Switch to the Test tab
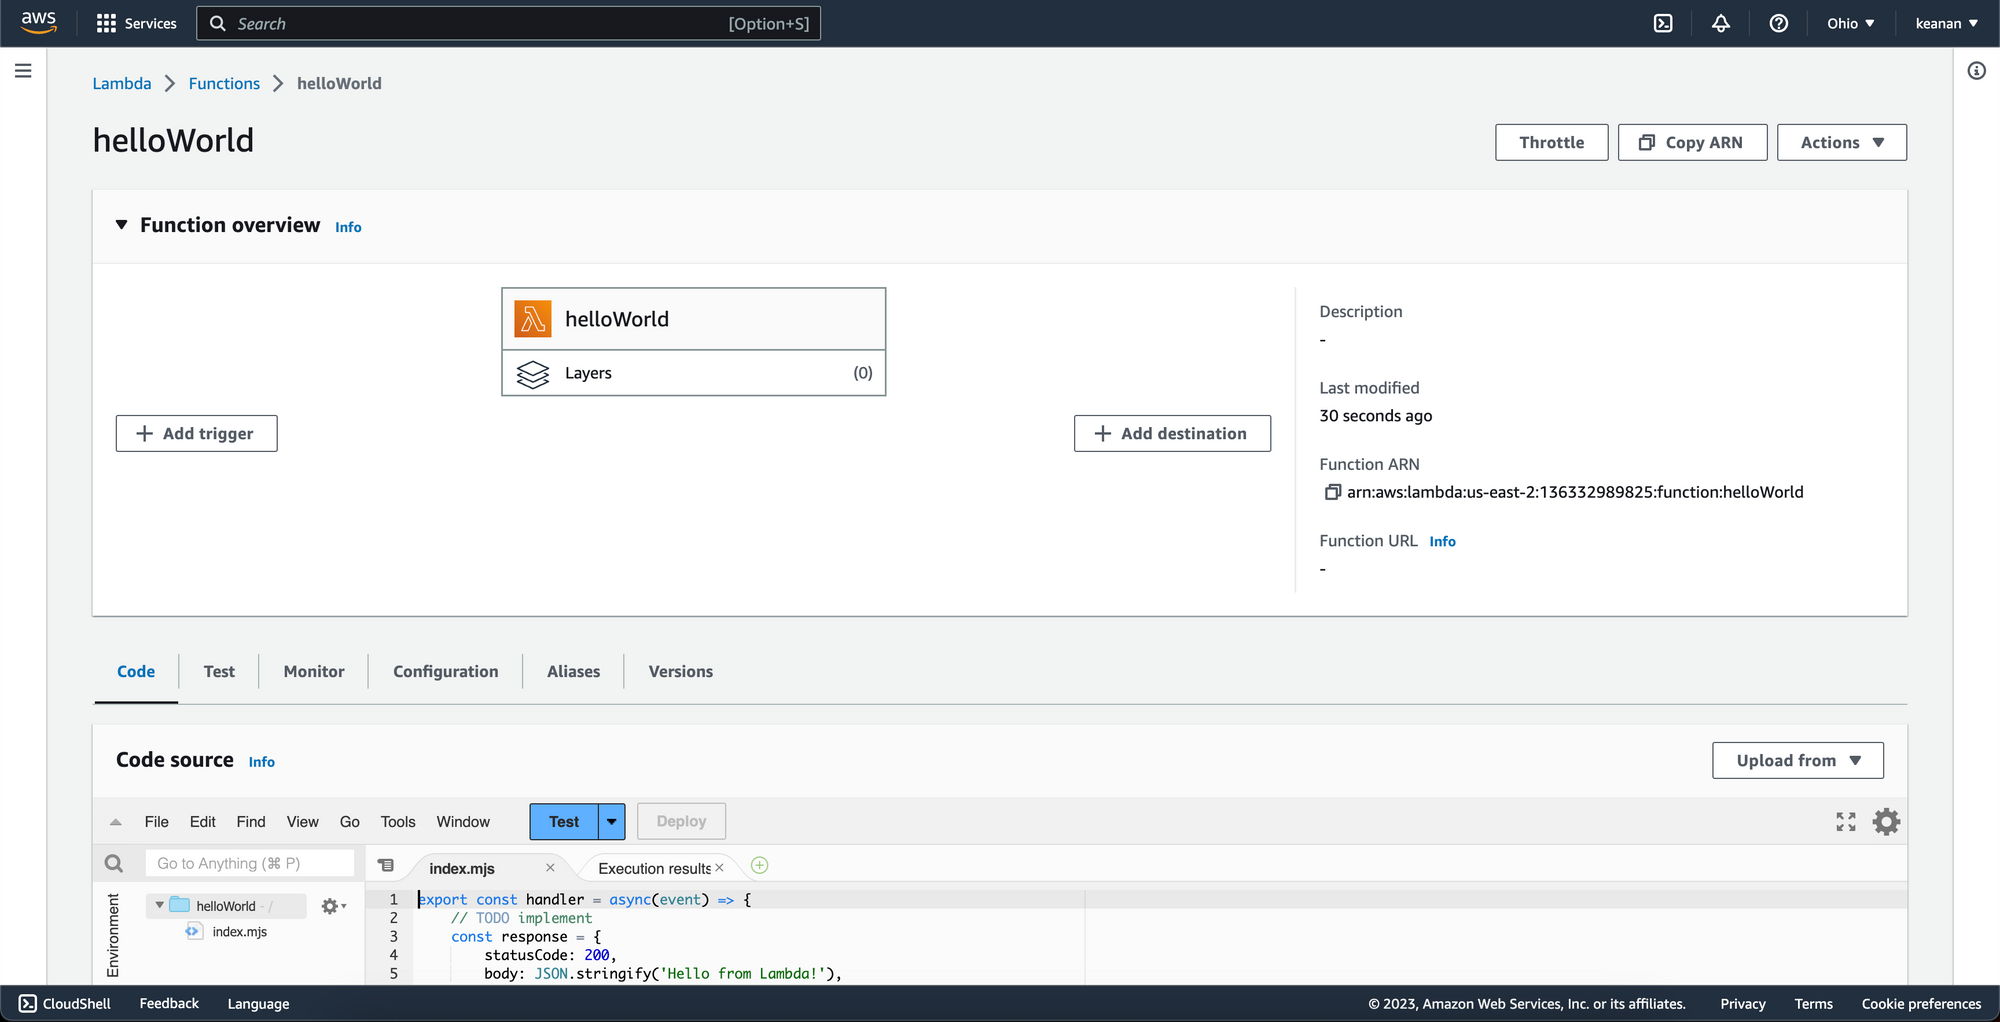Image resolution: width=2000 pixels, height=1022 pixels. (x=219, y=672)
